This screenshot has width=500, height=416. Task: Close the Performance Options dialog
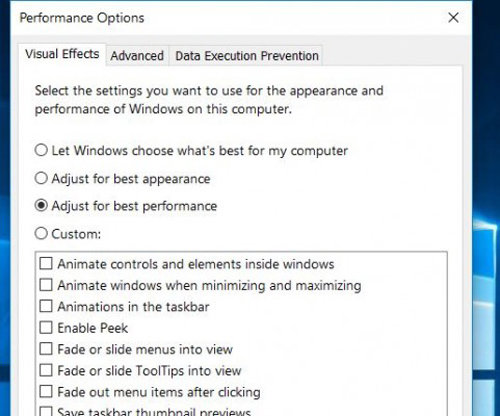tap(453, 18)
